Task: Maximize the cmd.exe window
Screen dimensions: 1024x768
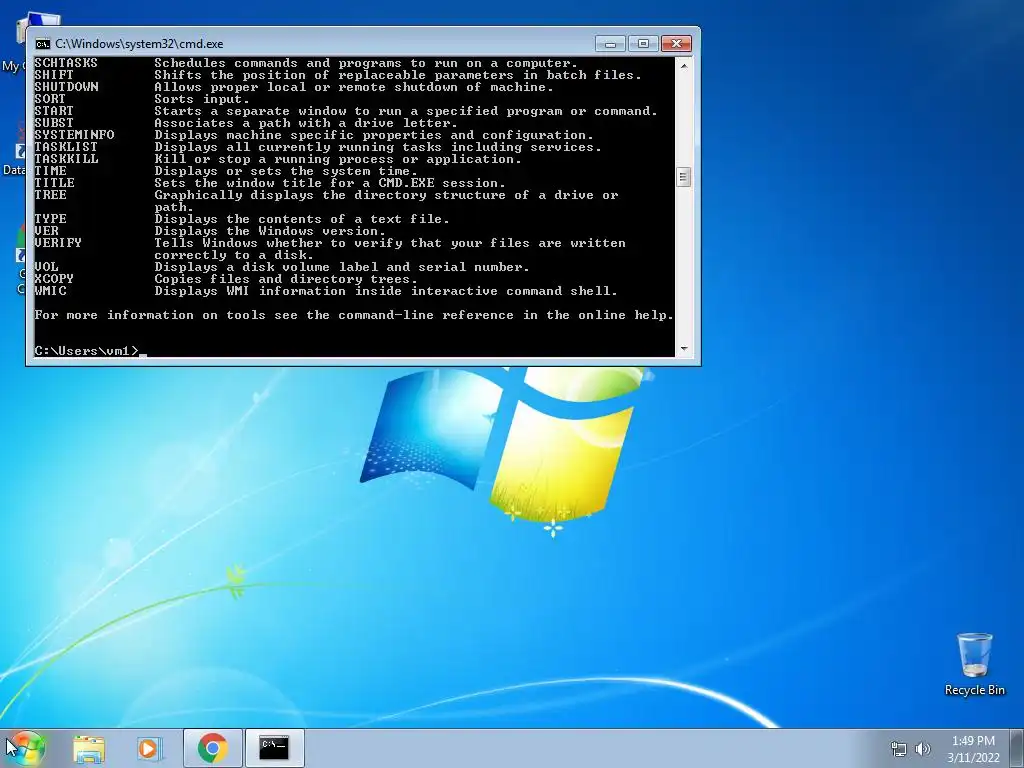Action: 643,44
